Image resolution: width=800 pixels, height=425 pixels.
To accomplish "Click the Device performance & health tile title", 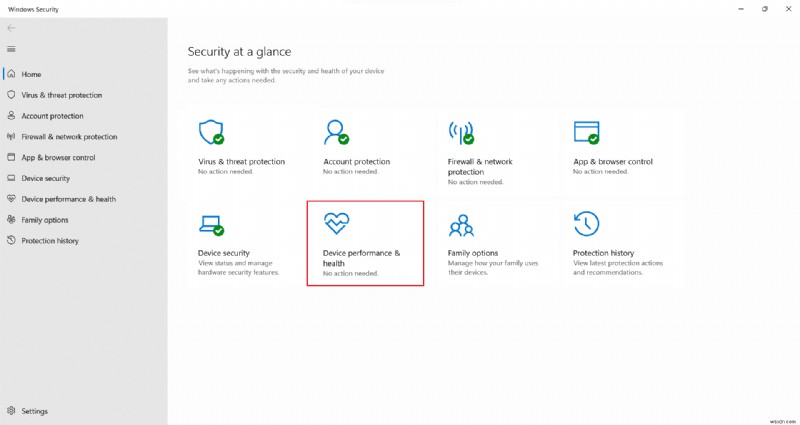I will click(x=362, y=258).
